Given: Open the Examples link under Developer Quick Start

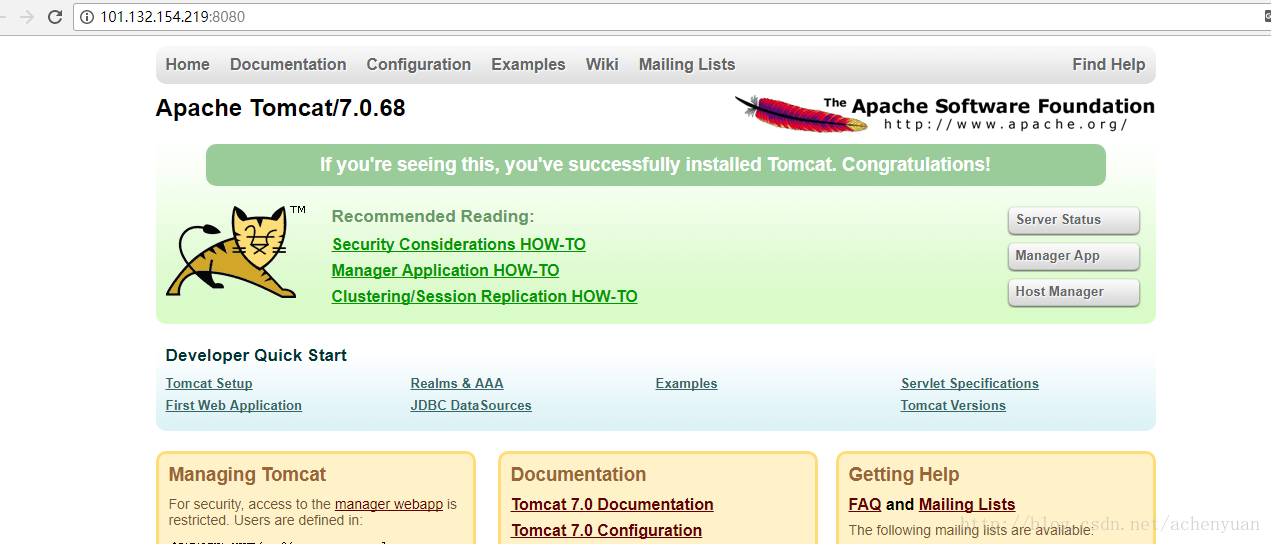Looking at the screenshot, I should click(686, 383).
